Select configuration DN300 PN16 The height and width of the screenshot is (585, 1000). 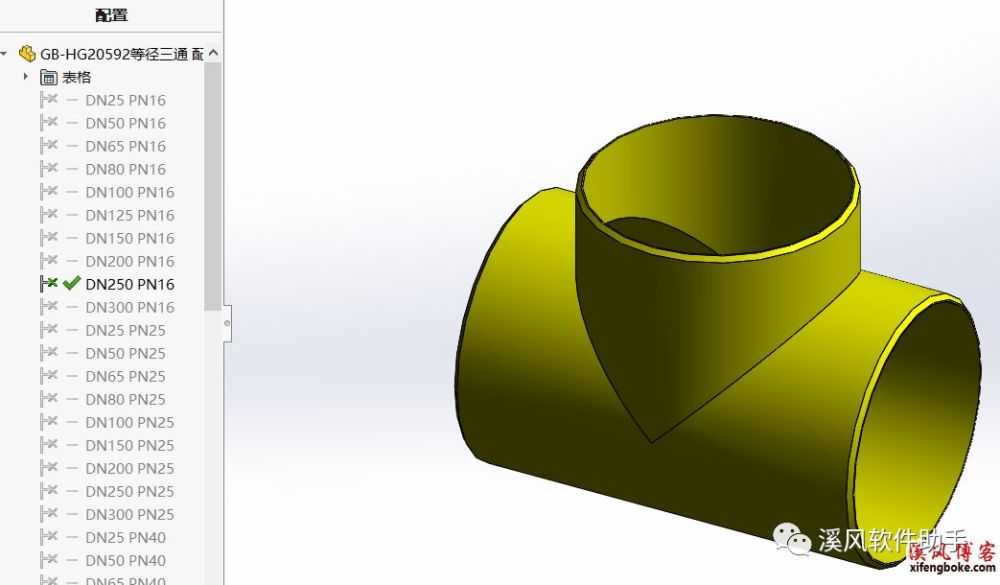point(129,307)
